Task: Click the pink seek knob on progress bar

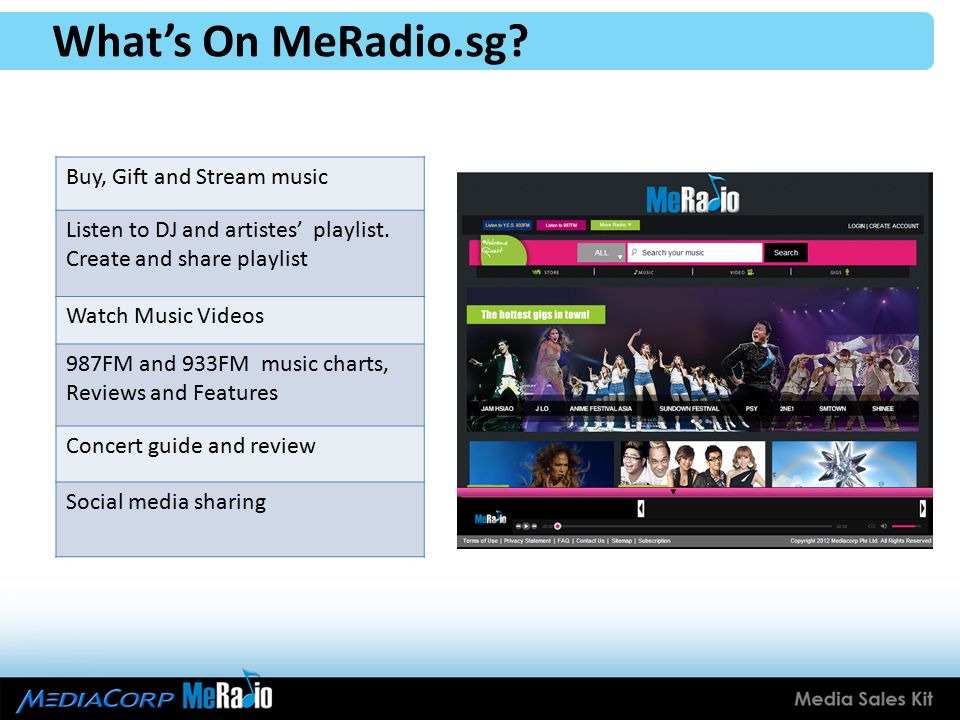Action: (x=557, y=526)
